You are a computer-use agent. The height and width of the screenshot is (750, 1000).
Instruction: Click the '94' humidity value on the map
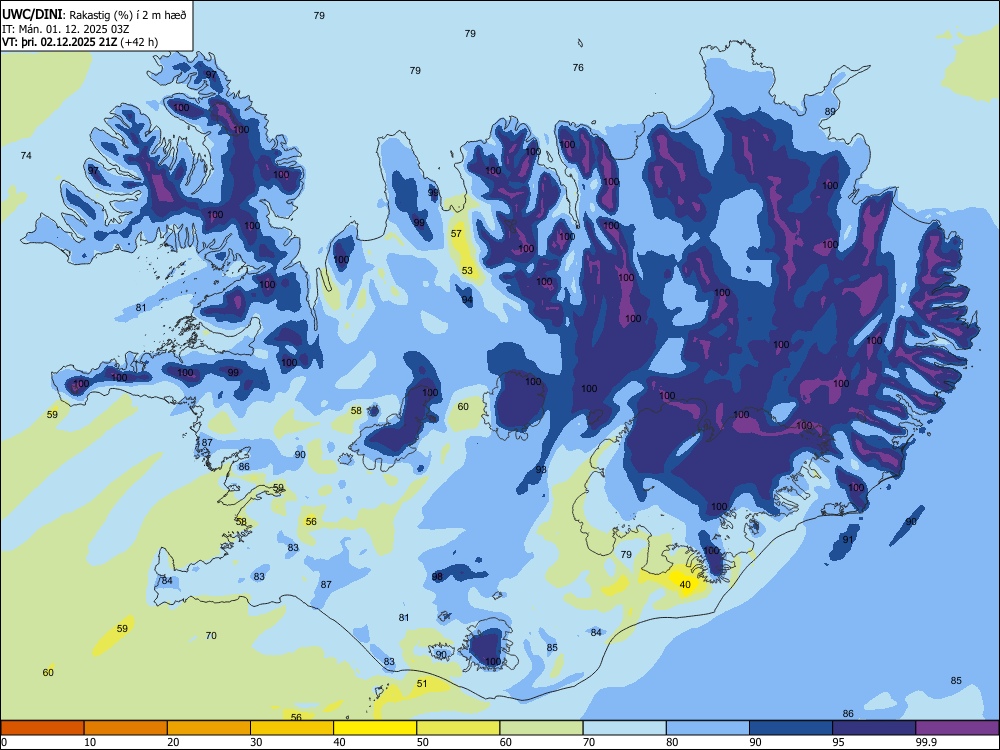pyautogui.click(x=467, y=300)
